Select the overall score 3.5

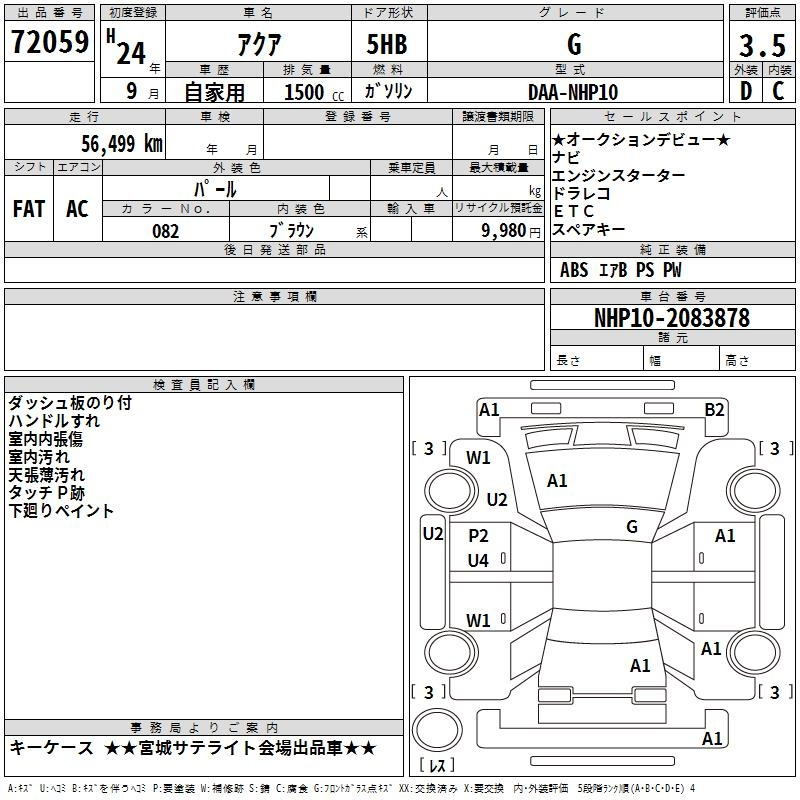point(761,45)
